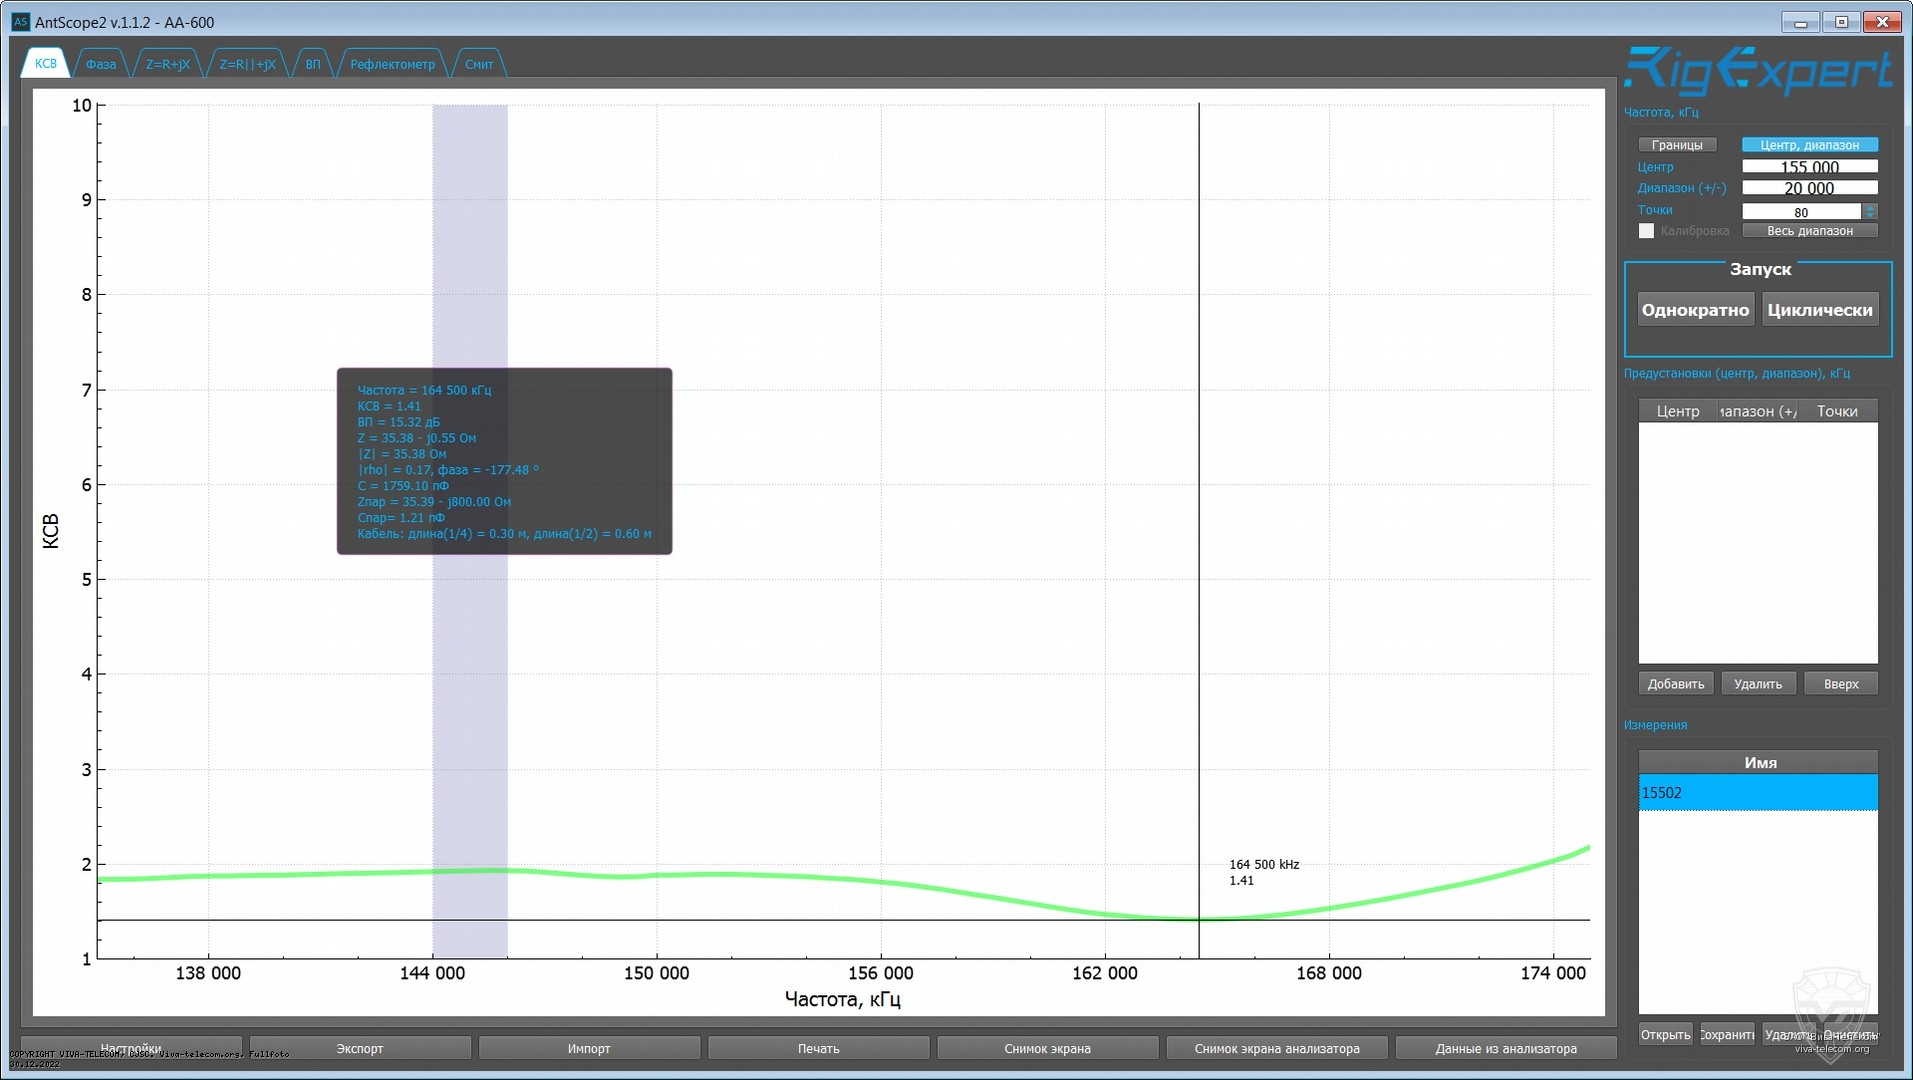Screen dimensions: 1913x1080
Task: Click the RigExpert logo
Action: pyautogui.click(x=1757, y=72)
